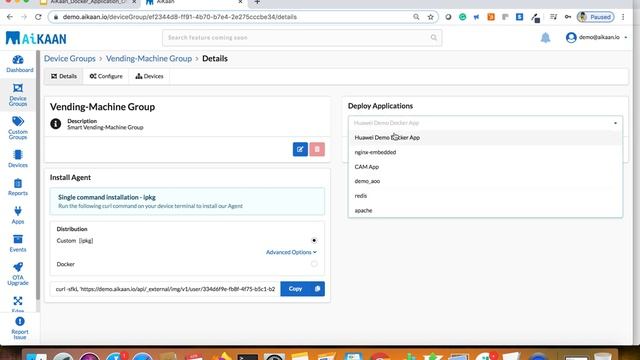Click the browser zoom magnifier icon
Screen dimensions: 640x360
coord(416,17)
